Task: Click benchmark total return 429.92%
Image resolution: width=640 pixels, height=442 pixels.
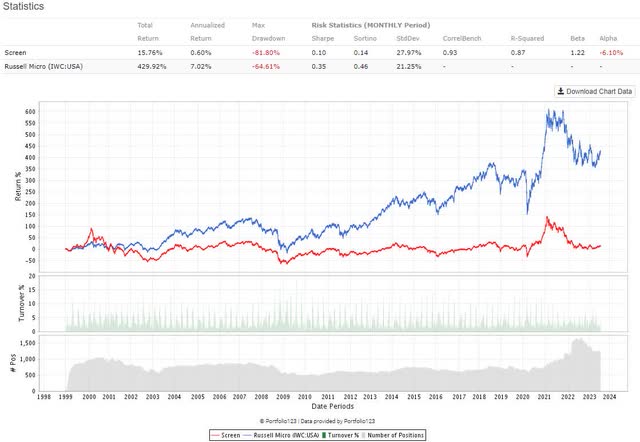Action: click(152, 66)
